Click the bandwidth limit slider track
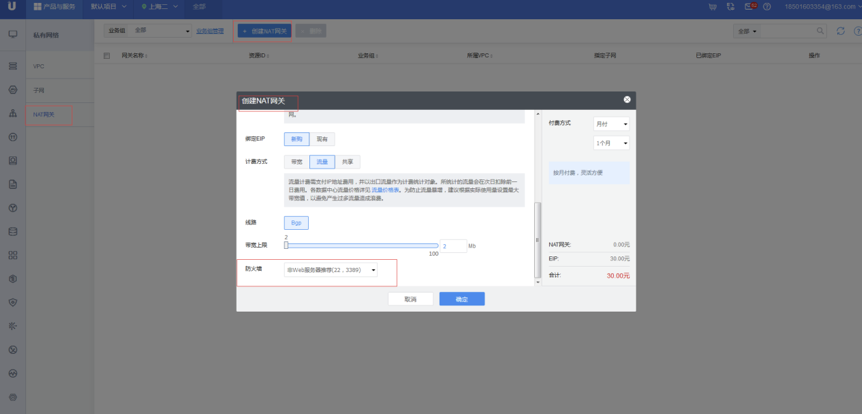862x414 pixels. 362,245
